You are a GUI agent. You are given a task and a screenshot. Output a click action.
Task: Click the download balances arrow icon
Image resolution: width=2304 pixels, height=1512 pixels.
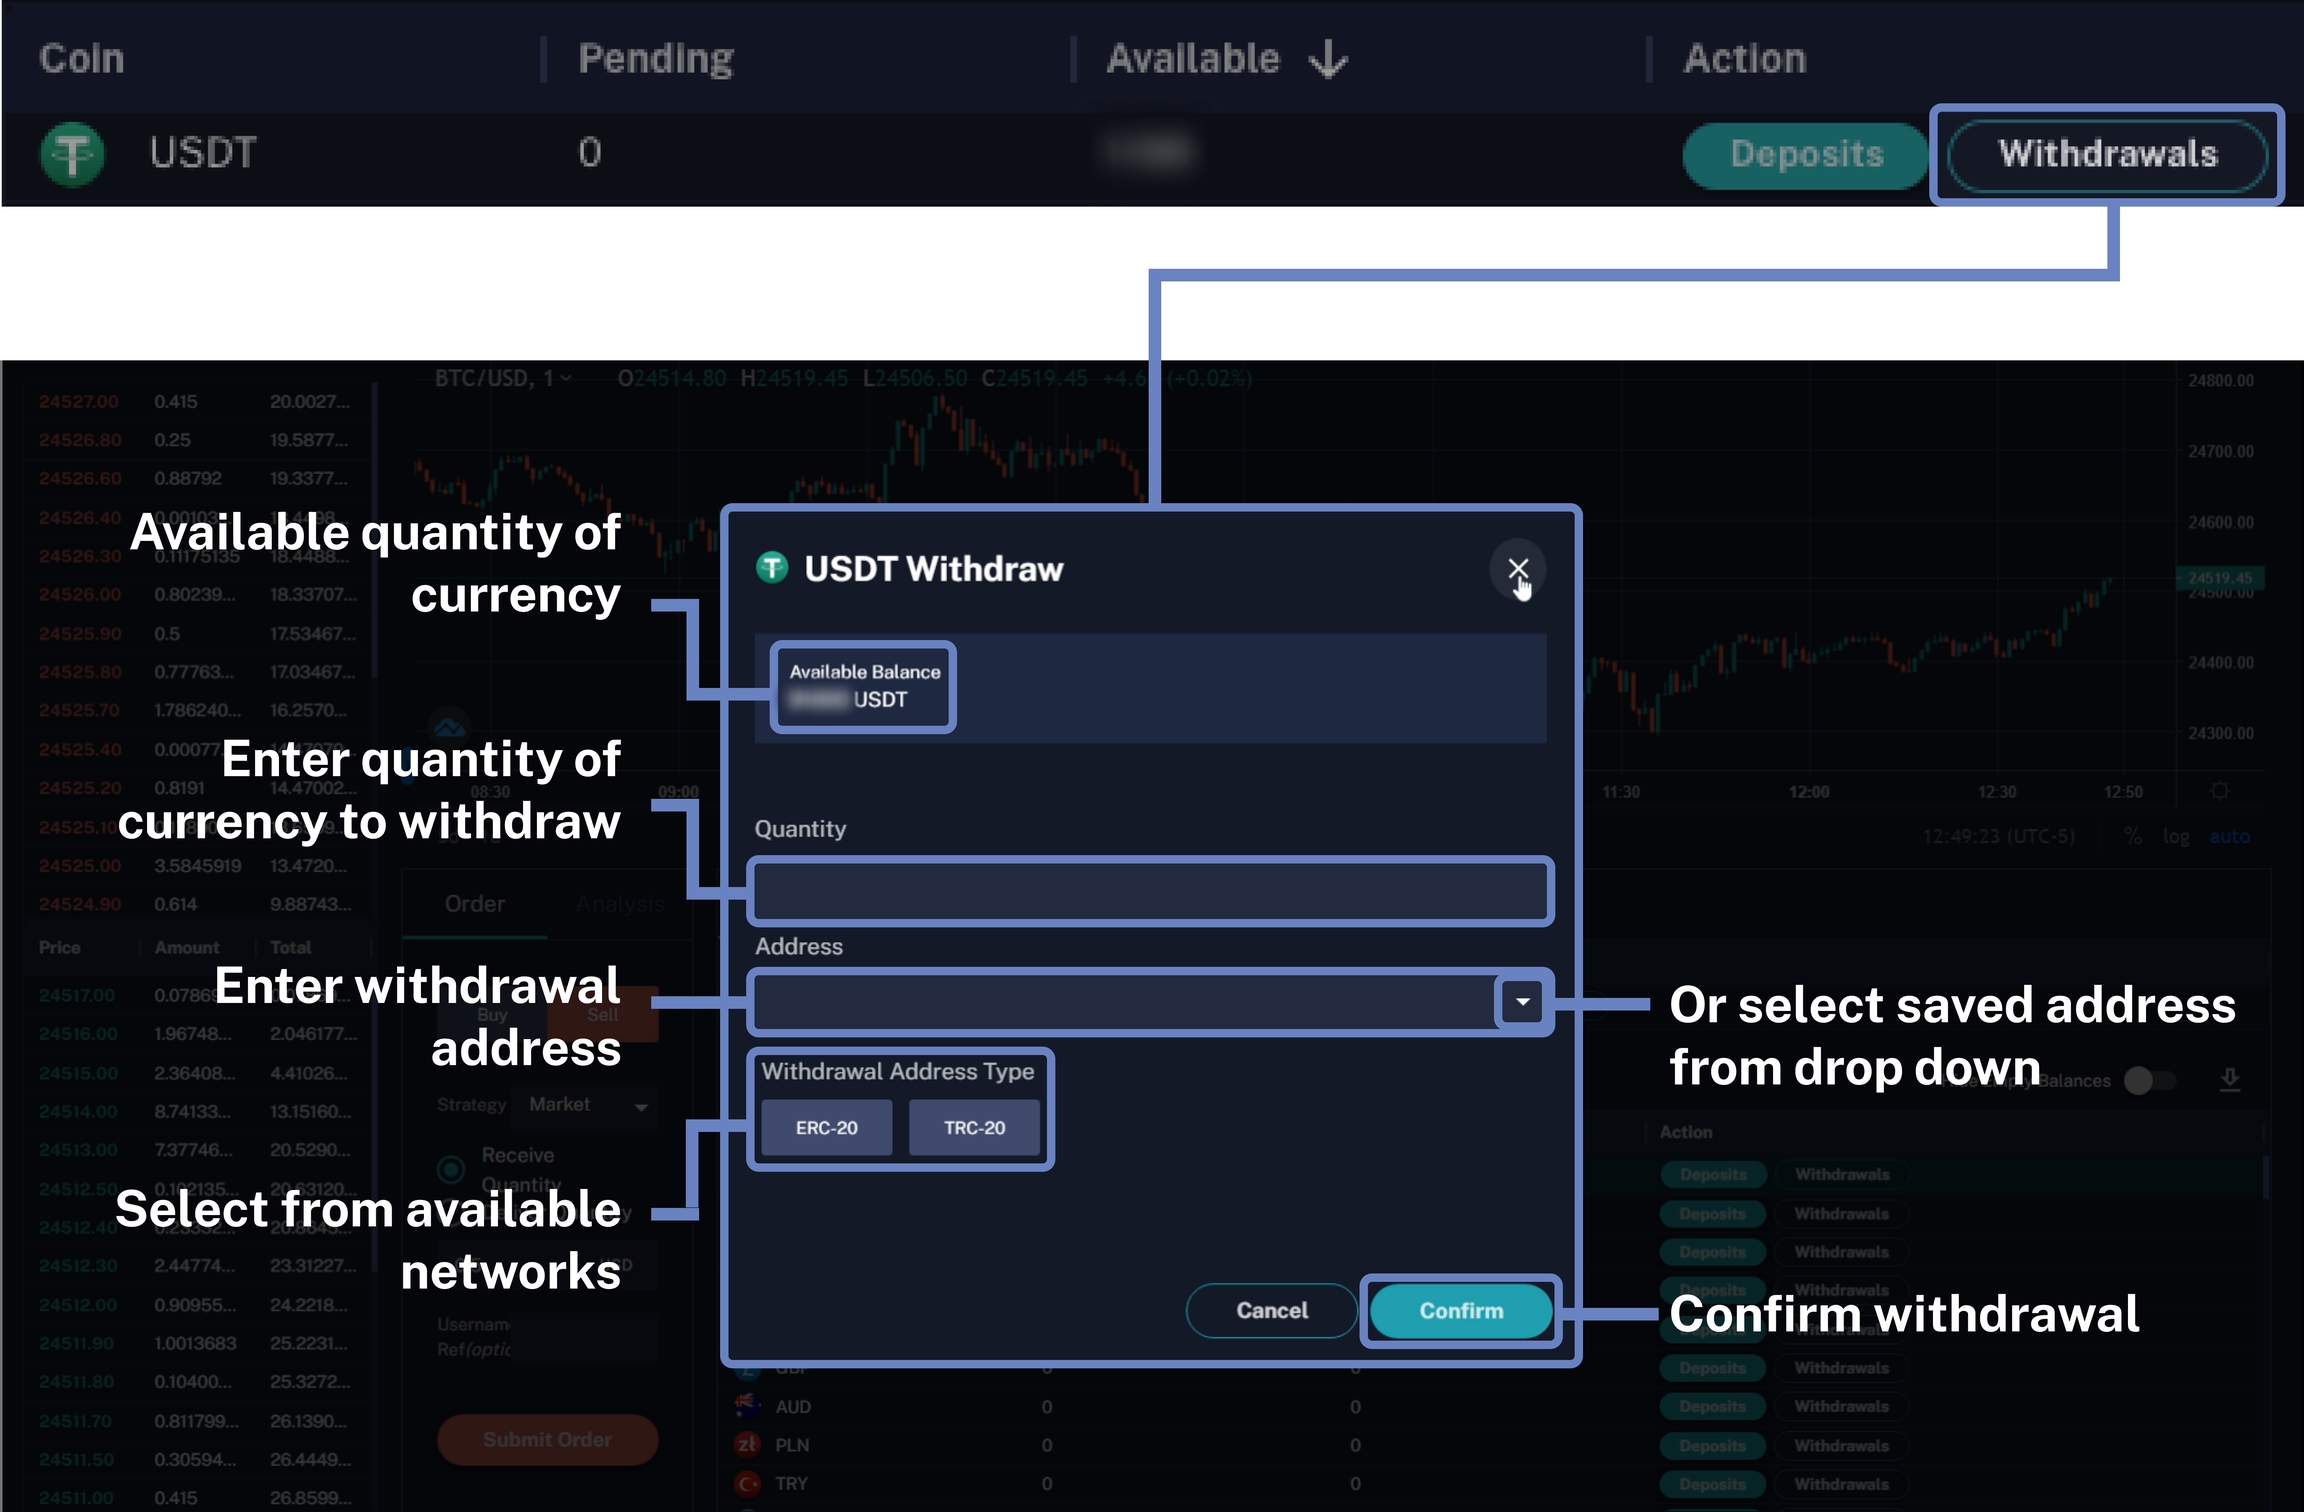(x=2229, y=1079)
